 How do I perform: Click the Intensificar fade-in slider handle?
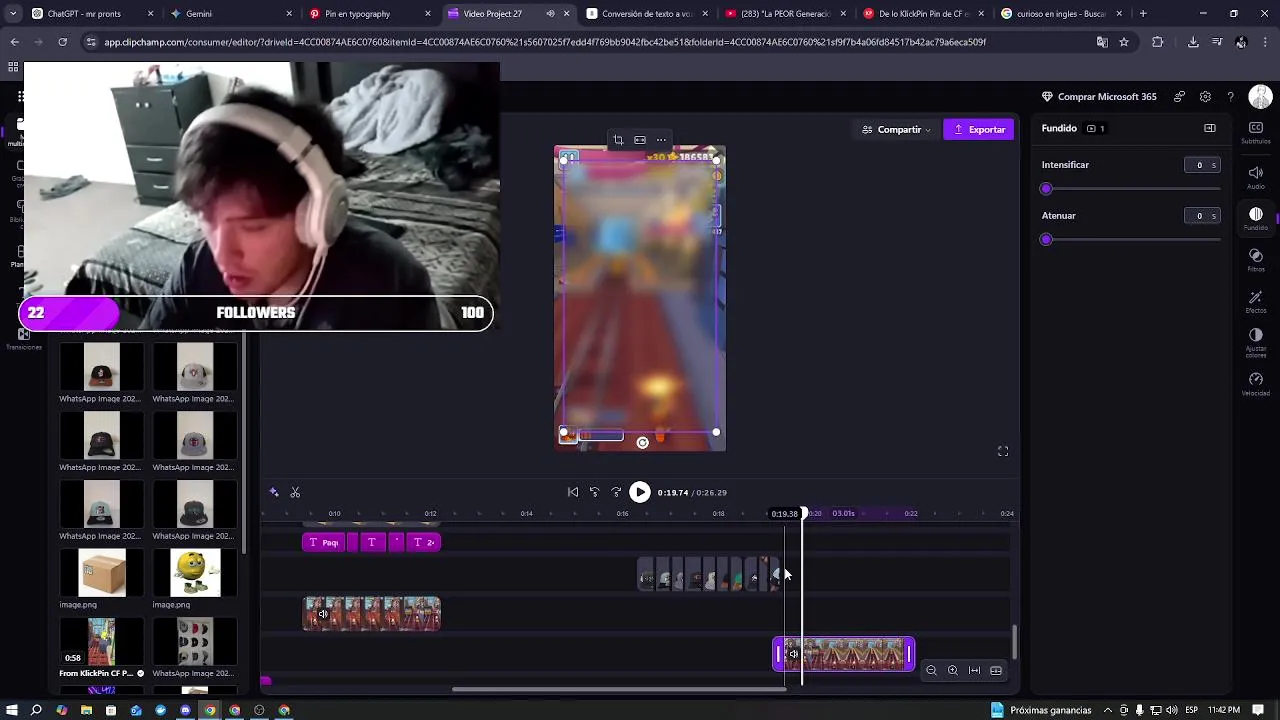[x=1046, y=189]
